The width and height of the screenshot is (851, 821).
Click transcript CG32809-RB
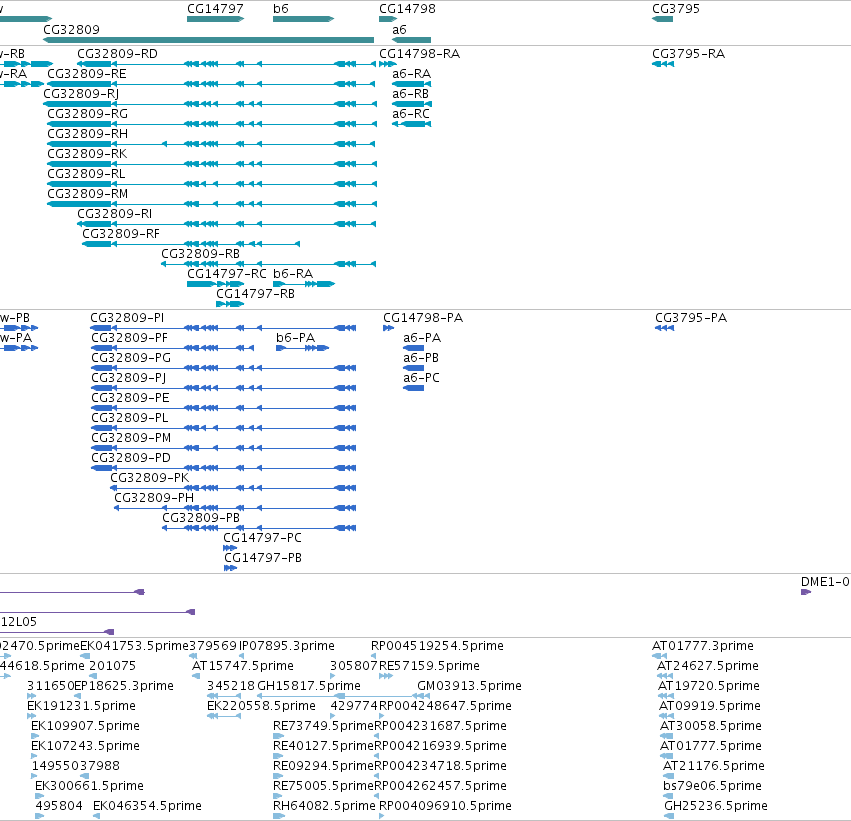tap(268, 264)
